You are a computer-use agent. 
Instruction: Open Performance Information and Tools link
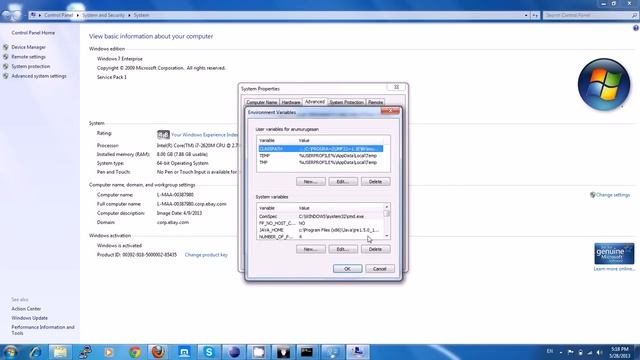pos(43,330)
